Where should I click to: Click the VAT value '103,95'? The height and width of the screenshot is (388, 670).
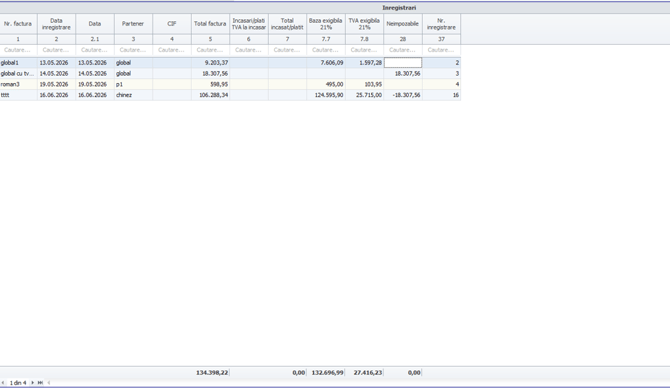pos(373,84)
